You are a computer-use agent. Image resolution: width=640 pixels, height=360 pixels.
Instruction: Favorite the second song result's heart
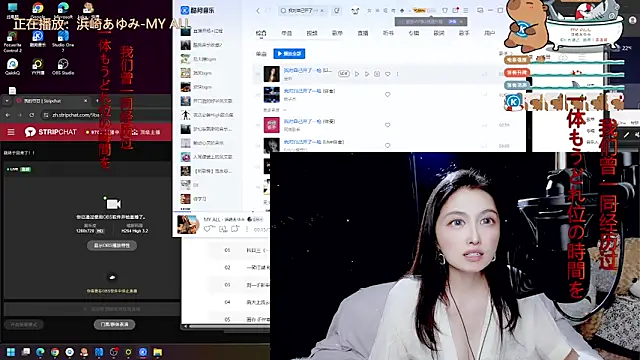387,94
